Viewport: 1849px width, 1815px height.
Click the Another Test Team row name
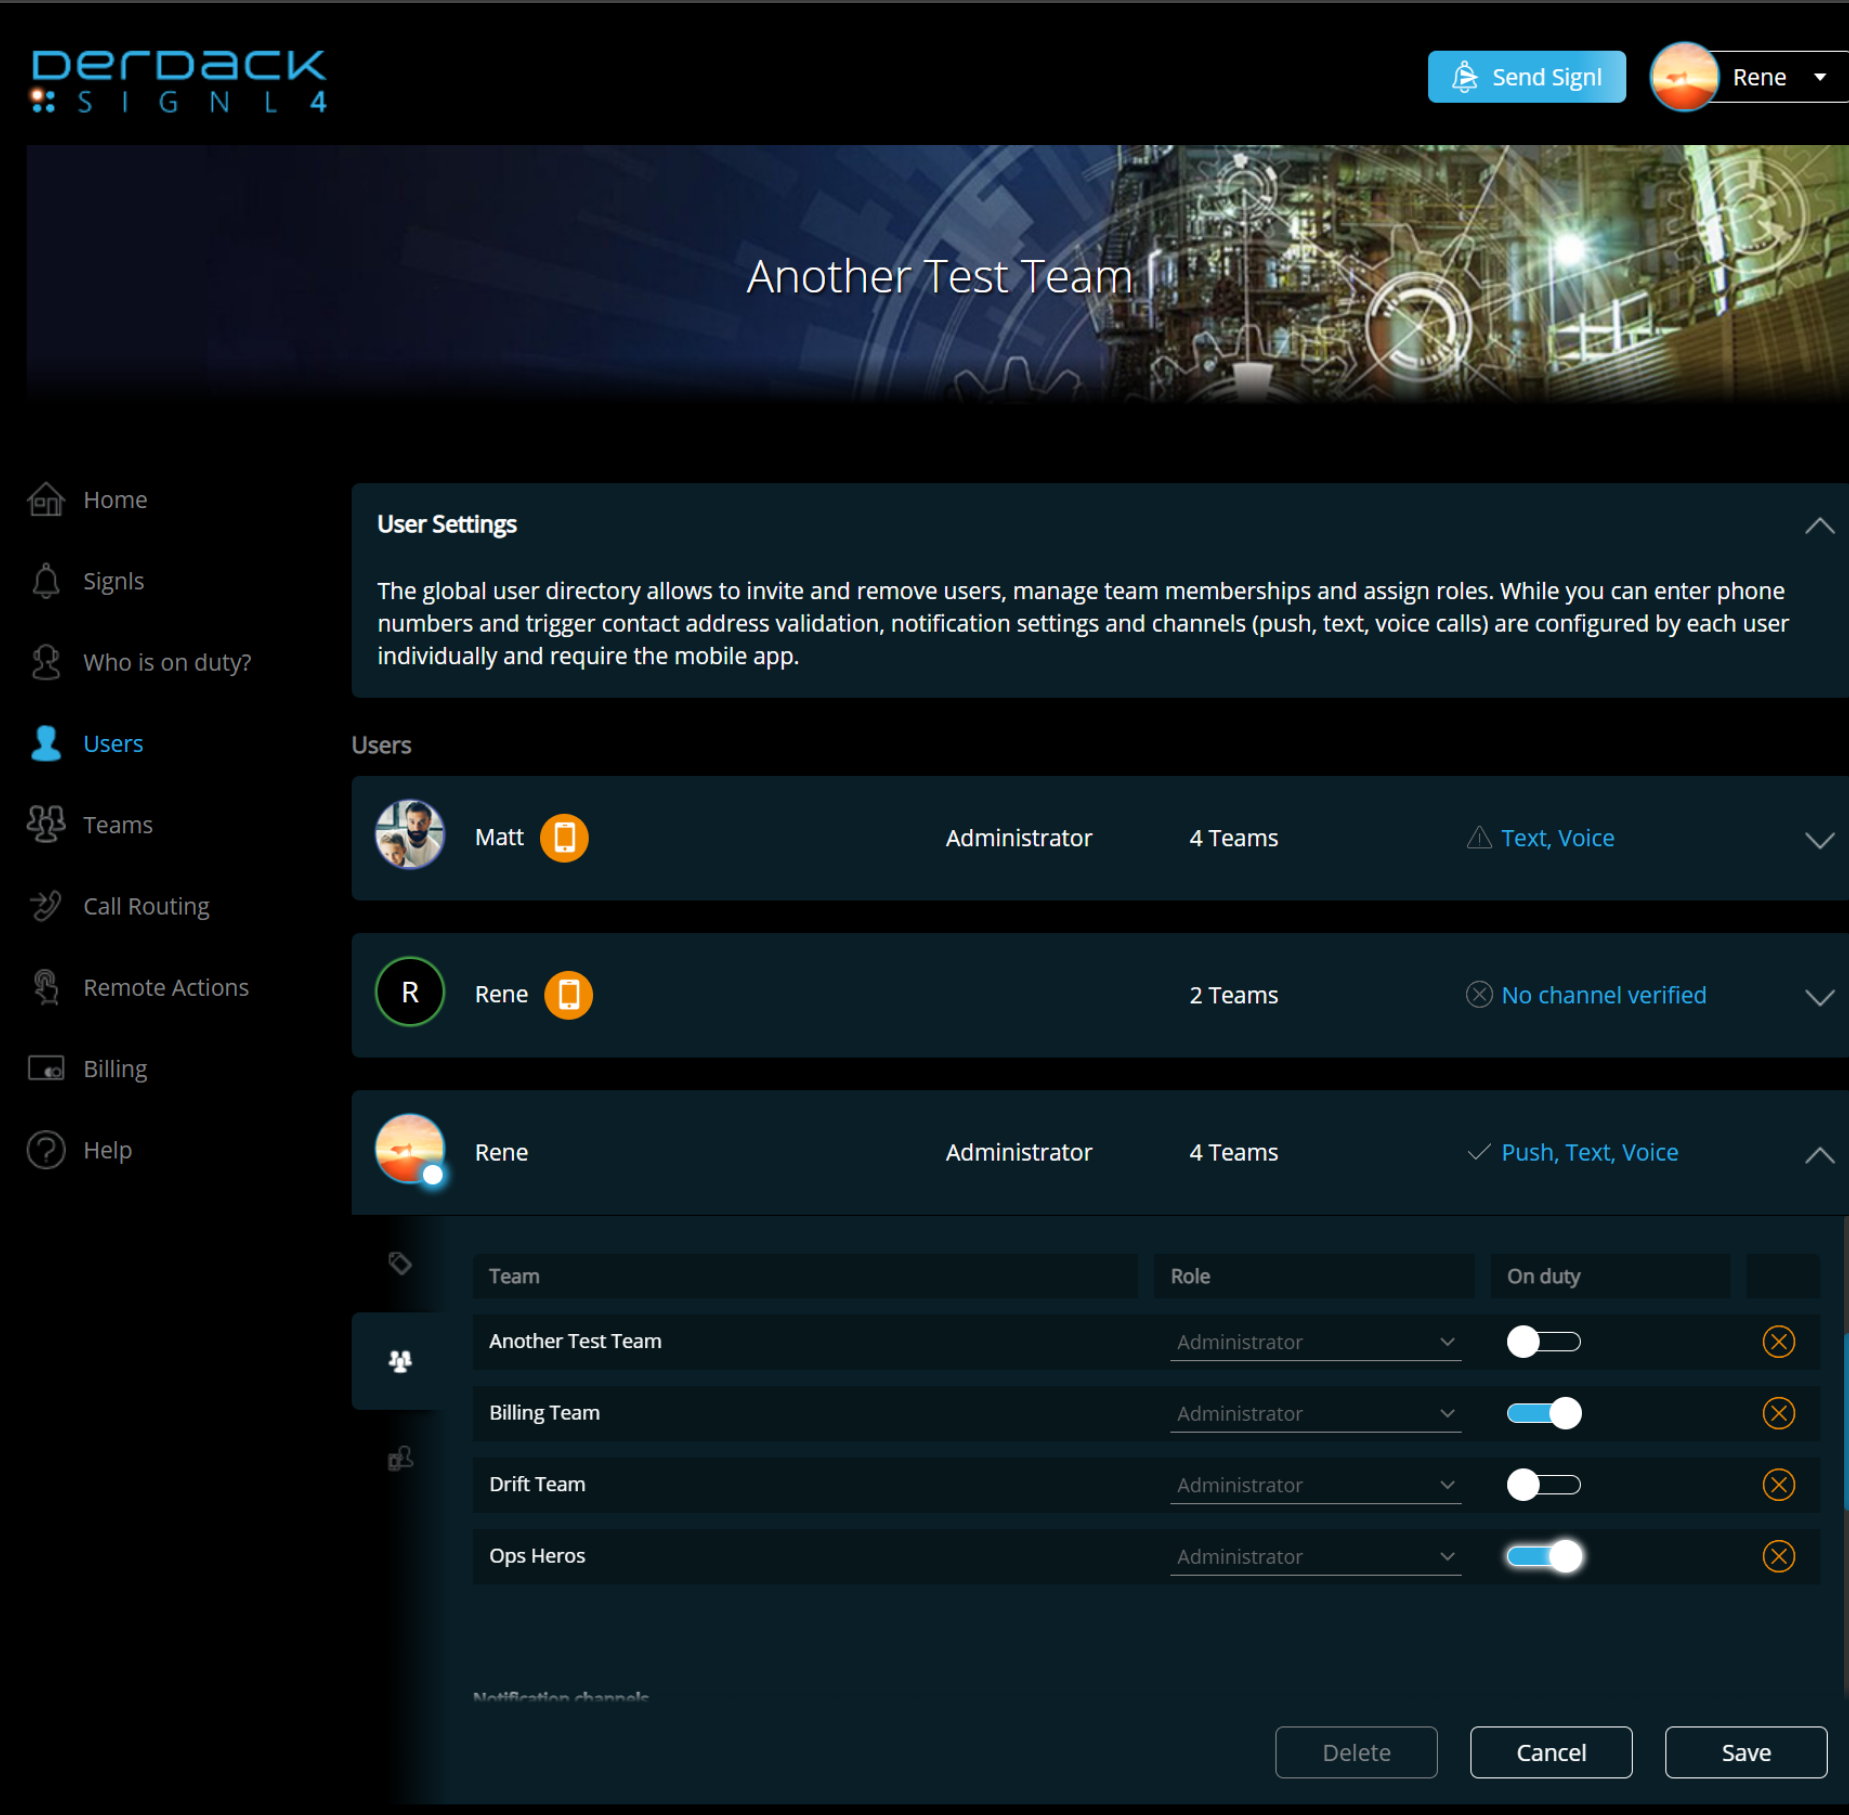575,1341
